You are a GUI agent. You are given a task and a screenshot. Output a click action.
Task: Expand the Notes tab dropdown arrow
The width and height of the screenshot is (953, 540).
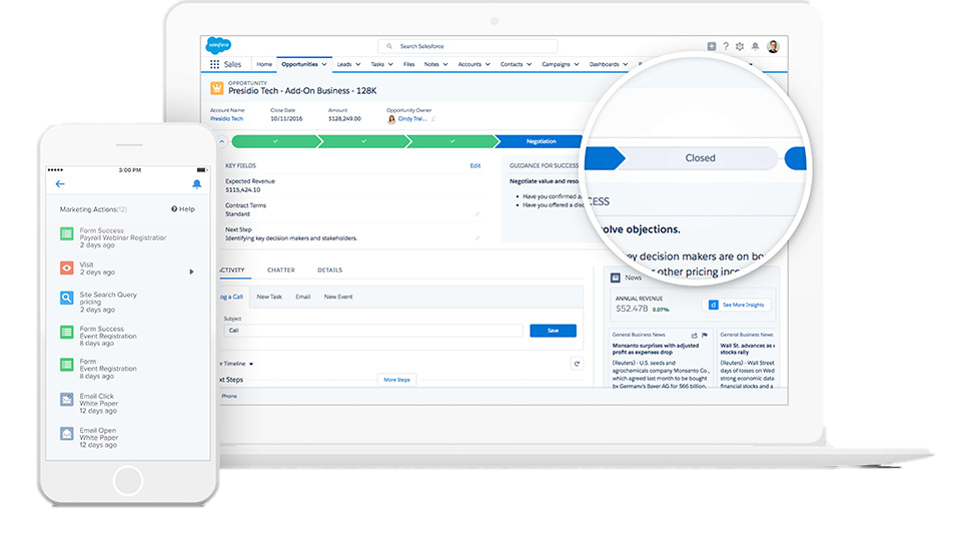pos(445,64)
